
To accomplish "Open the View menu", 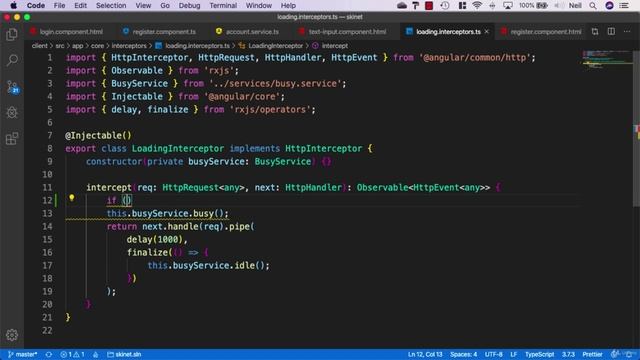I will [143, 5].
